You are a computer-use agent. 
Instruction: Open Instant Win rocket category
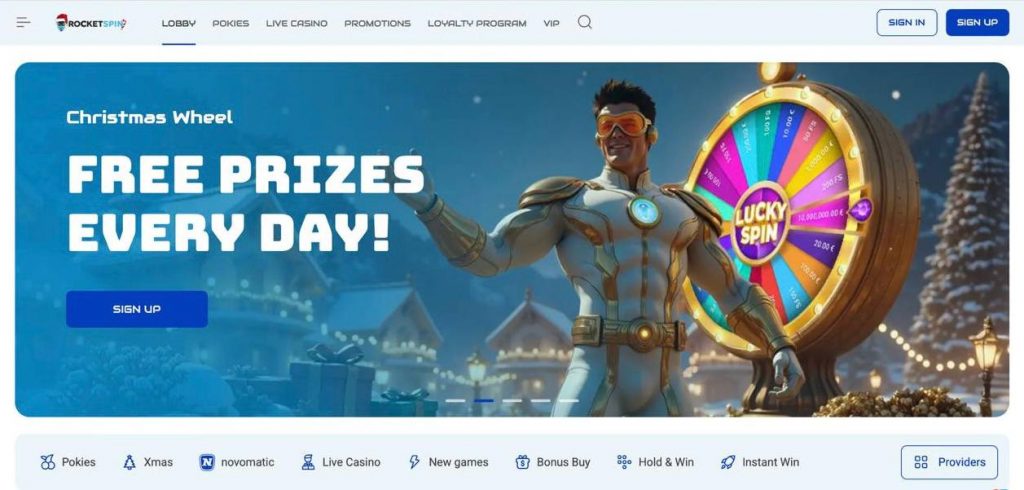coord(760,463)
